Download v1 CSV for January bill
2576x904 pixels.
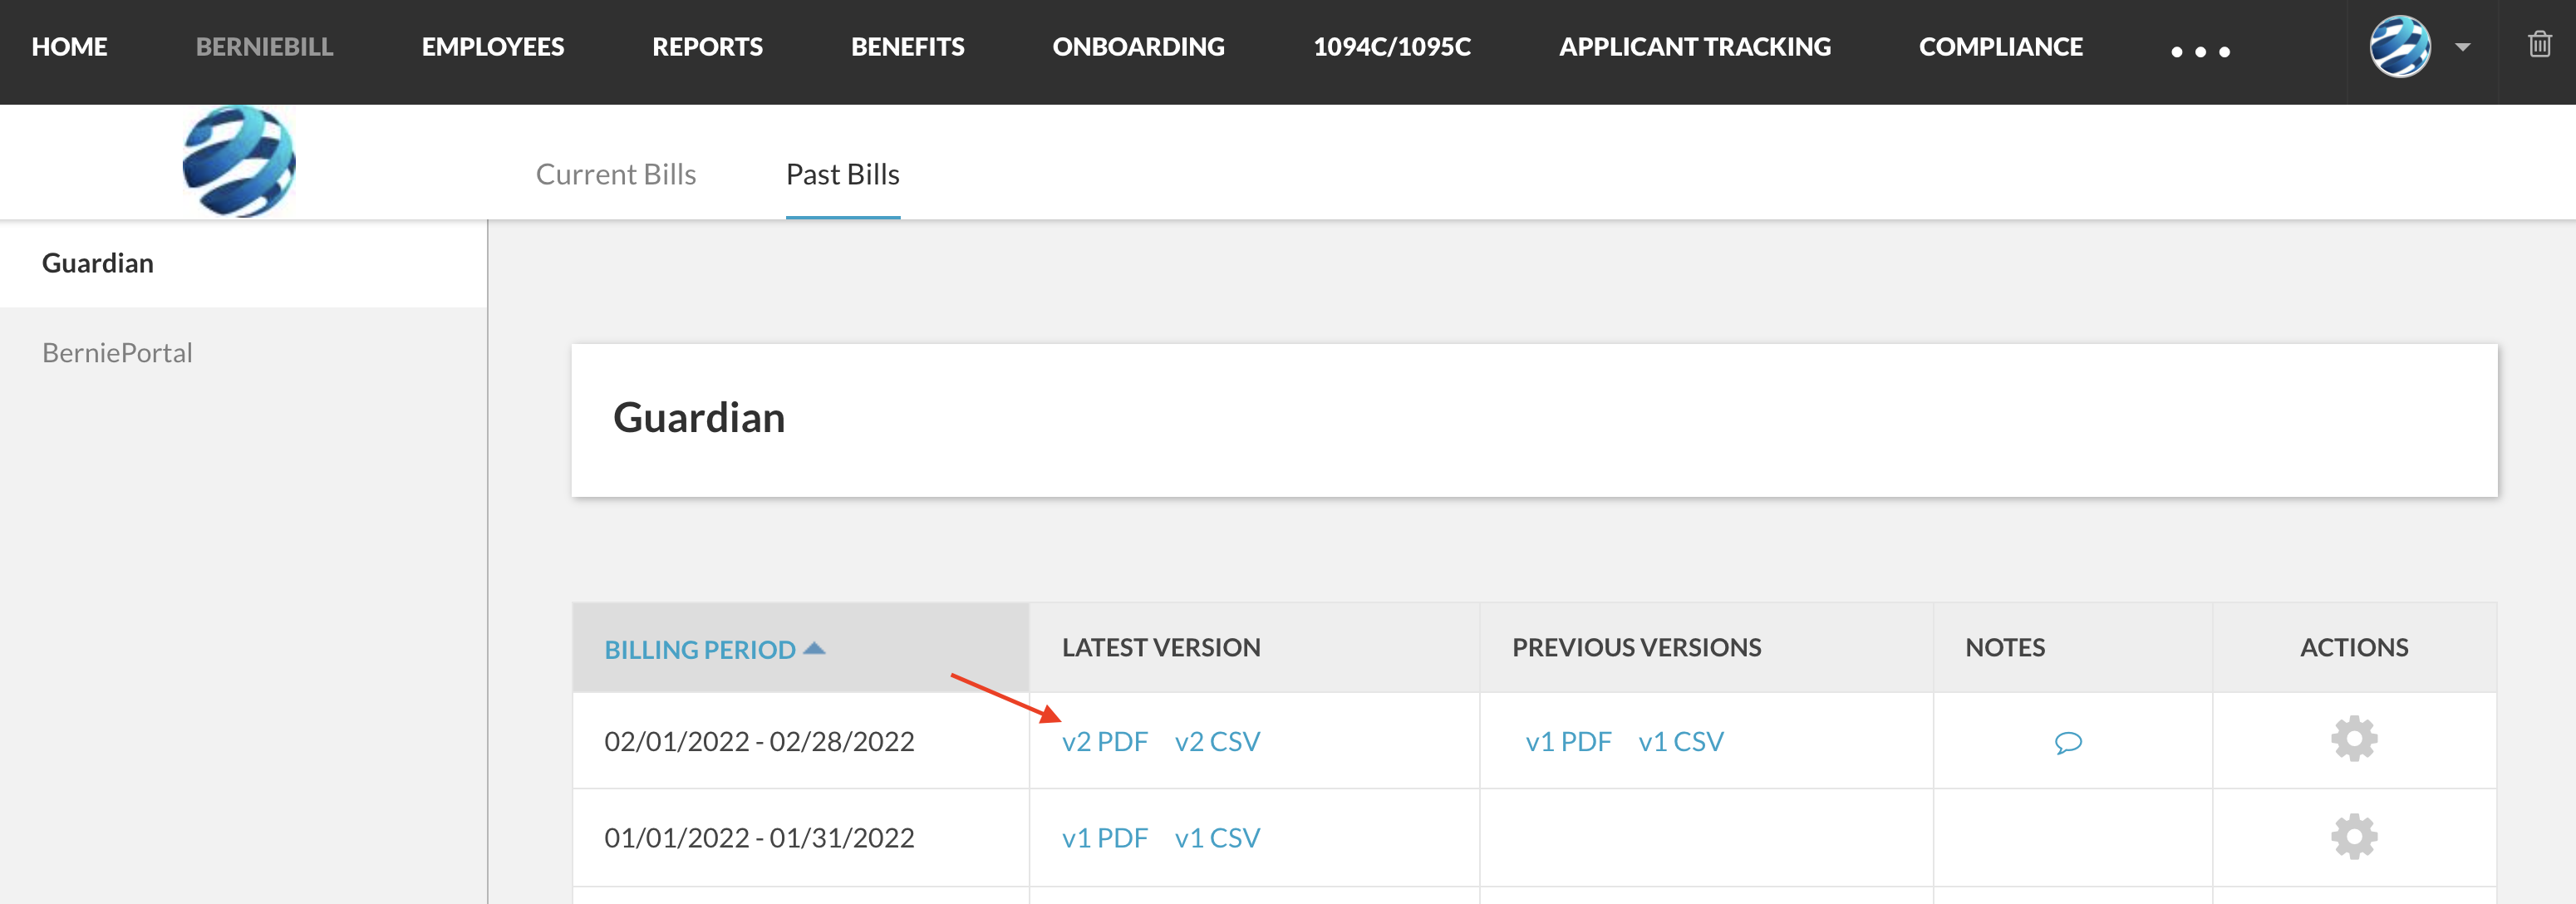pyautogui.click(x=1217, y=838)
